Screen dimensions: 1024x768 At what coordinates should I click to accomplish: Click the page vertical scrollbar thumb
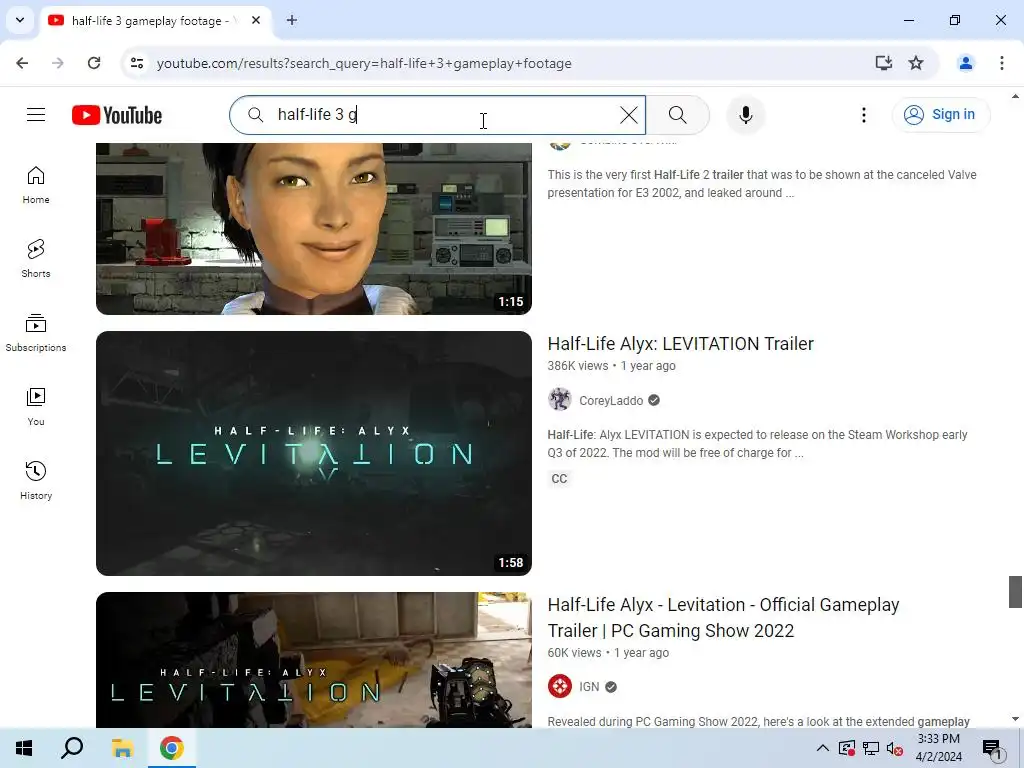pyautogui.click(x=1015, y=592)
